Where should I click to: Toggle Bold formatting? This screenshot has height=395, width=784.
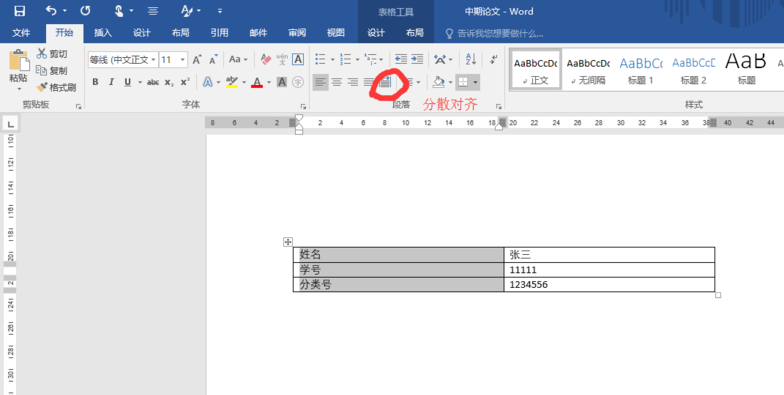pyautogui.click(x=96, y=82)
